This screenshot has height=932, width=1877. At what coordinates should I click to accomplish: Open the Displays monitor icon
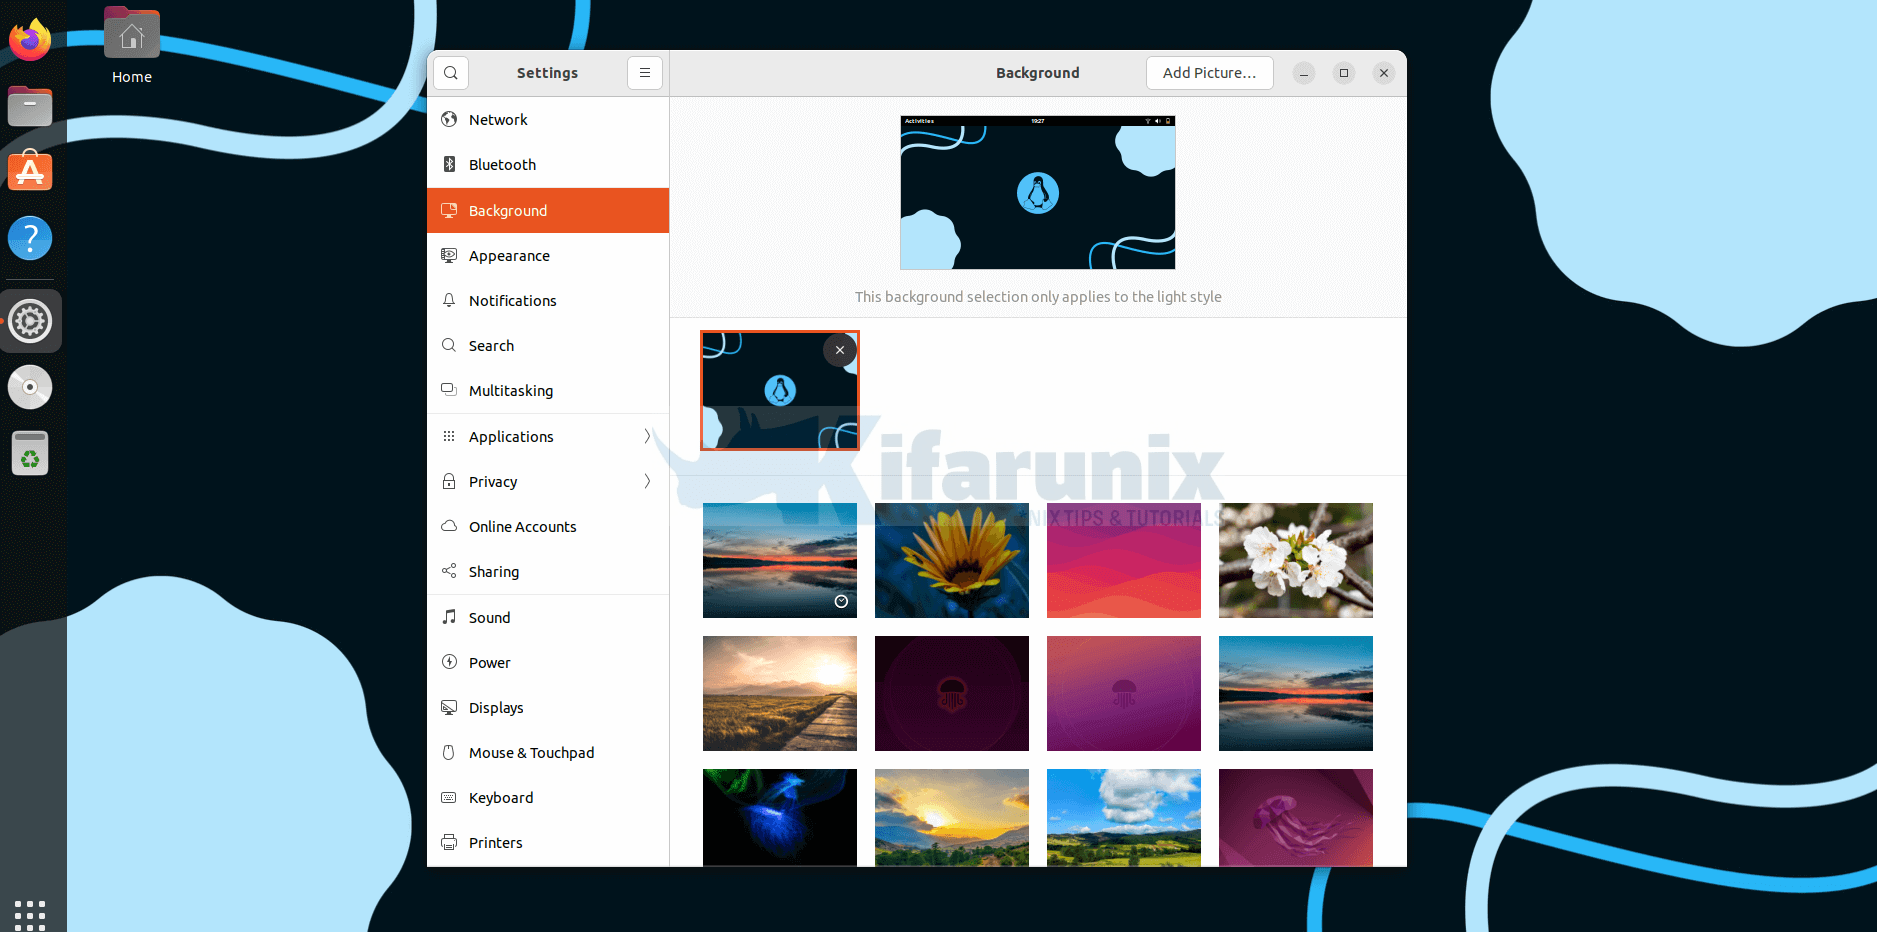[450, 707]
